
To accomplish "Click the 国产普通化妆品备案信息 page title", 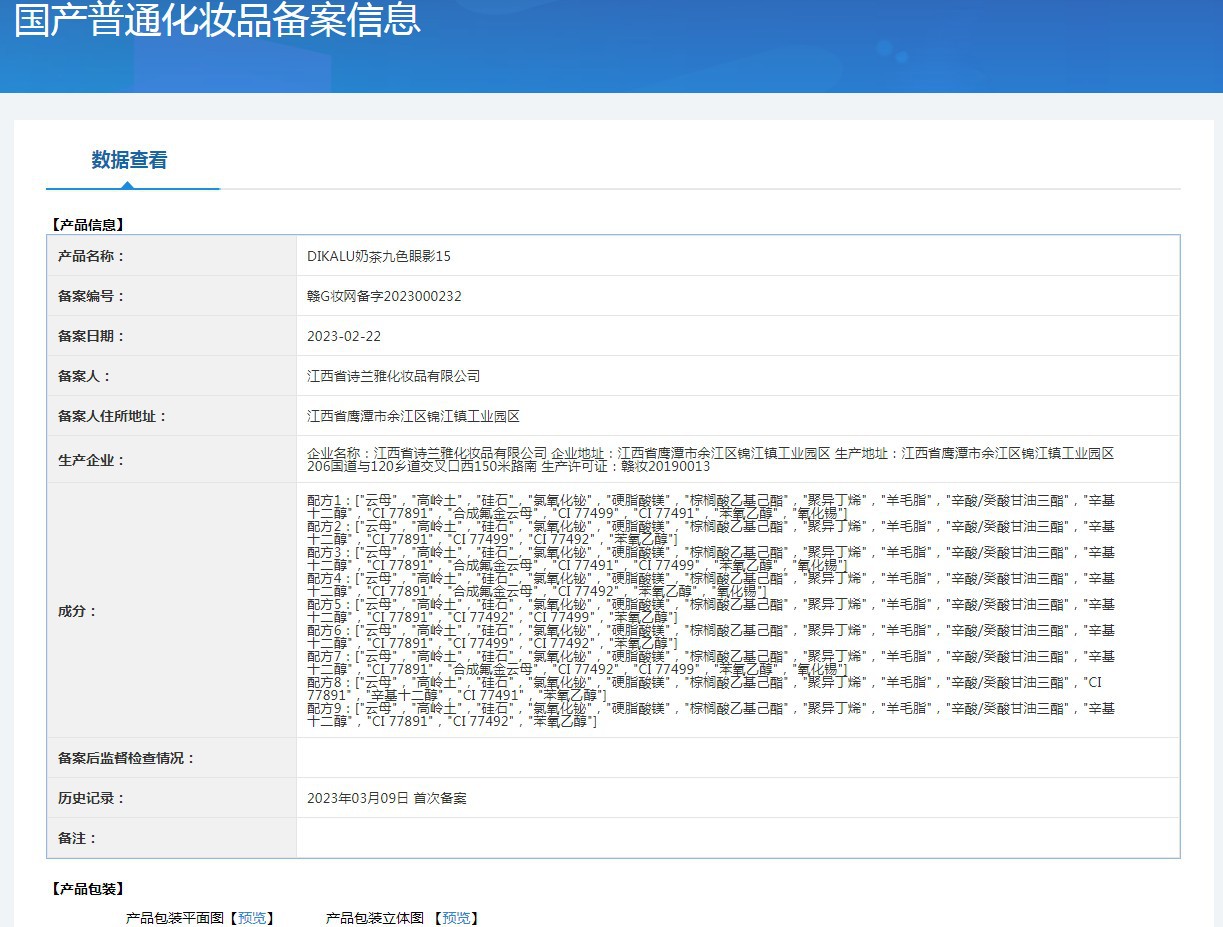I will (x=217, y=20).
